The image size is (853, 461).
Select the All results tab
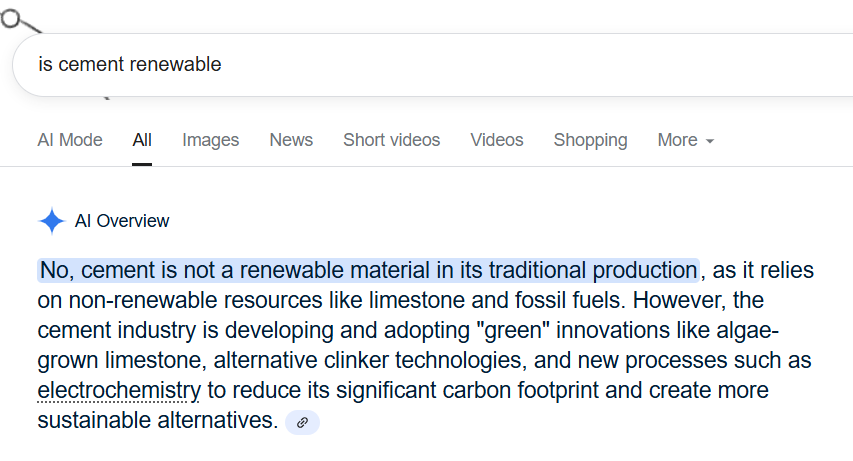142,140
